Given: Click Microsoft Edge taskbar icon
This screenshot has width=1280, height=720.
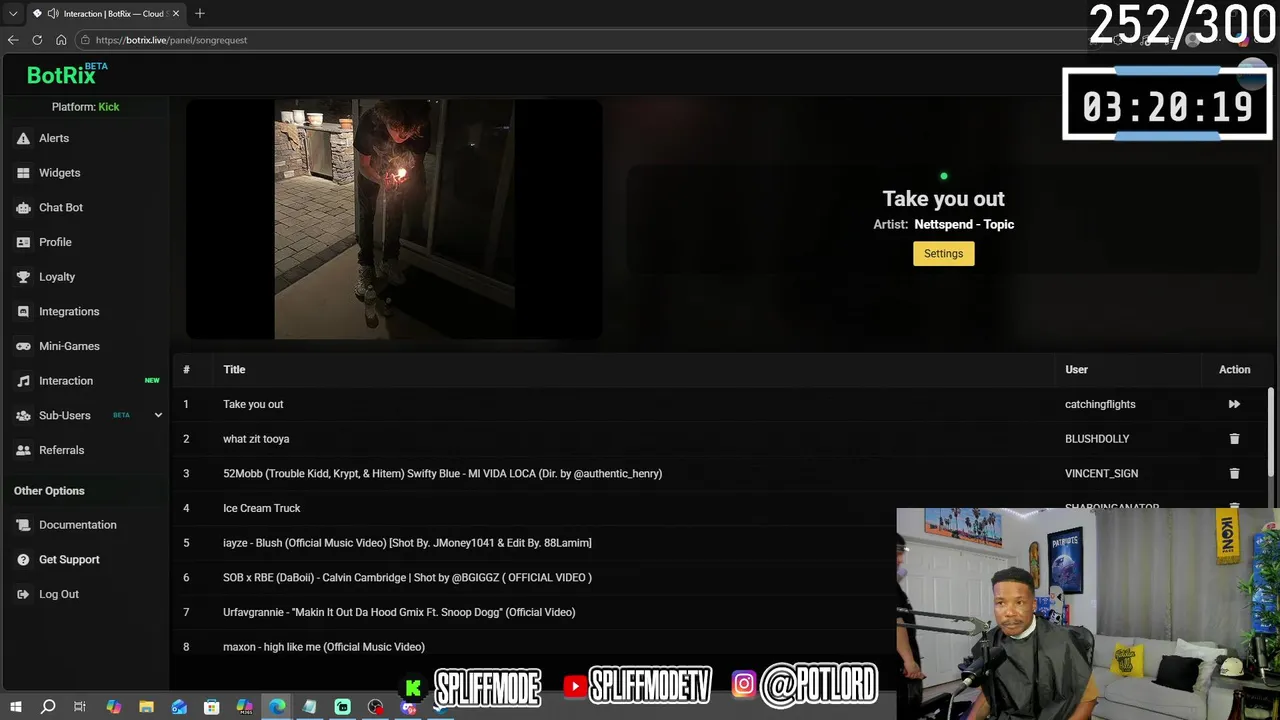Looking at the screenshot, I should point(277,707).
